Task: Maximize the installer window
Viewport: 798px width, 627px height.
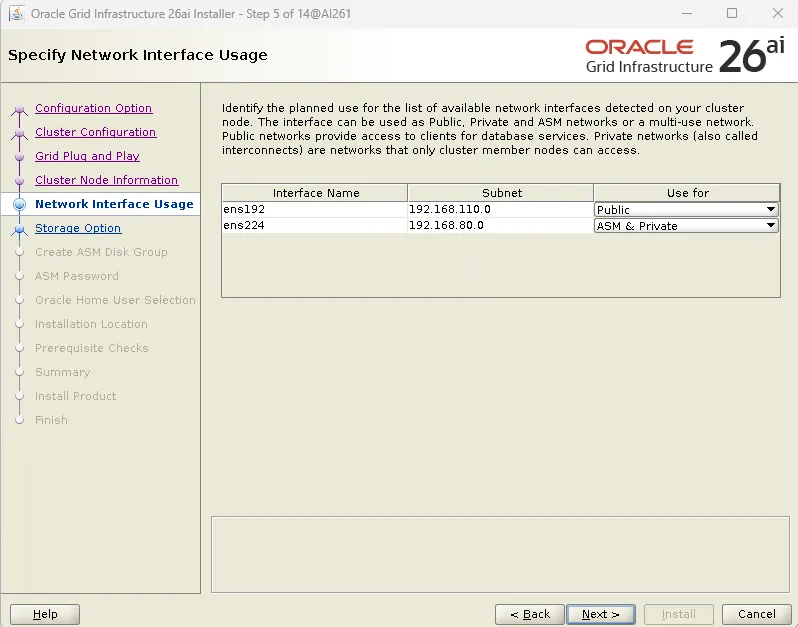Action: pyautogui.click(x=732, y=13)
